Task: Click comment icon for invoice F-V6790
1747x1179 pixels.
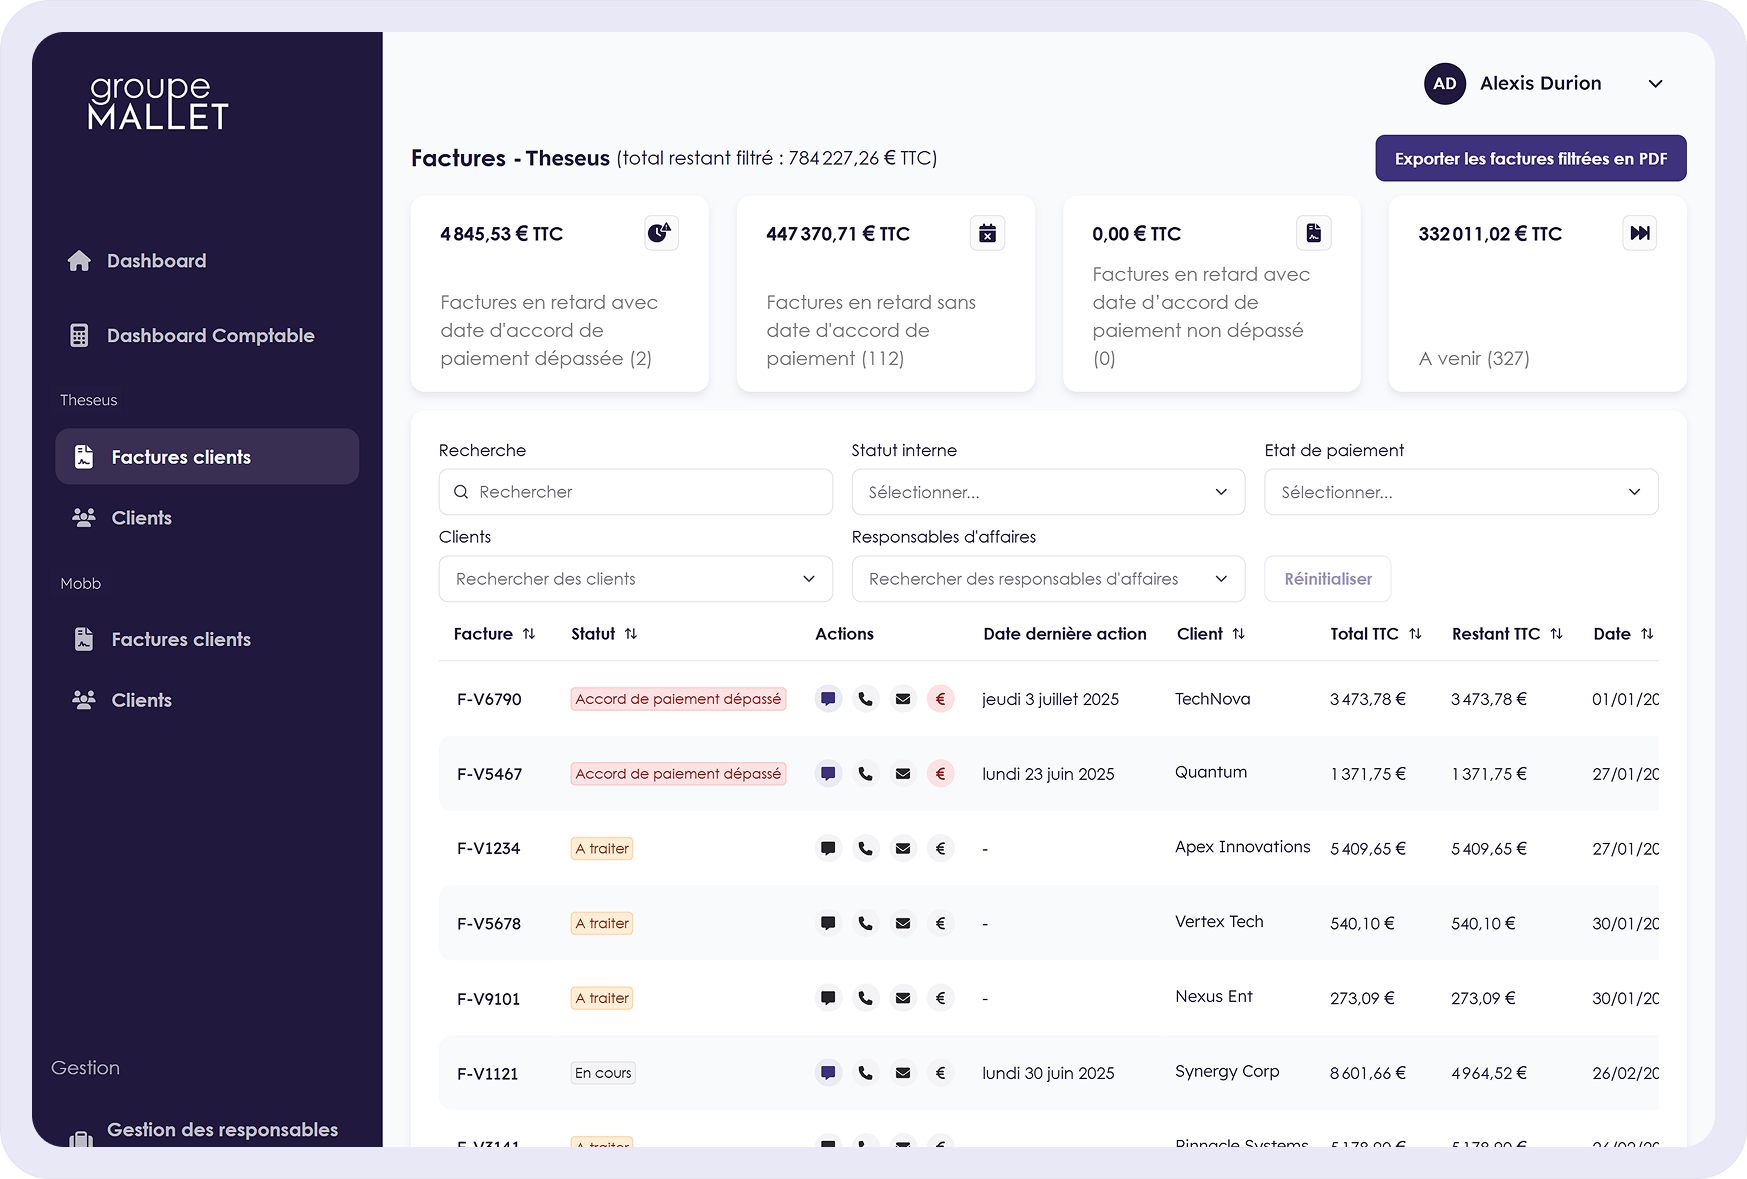Action: 828,699
